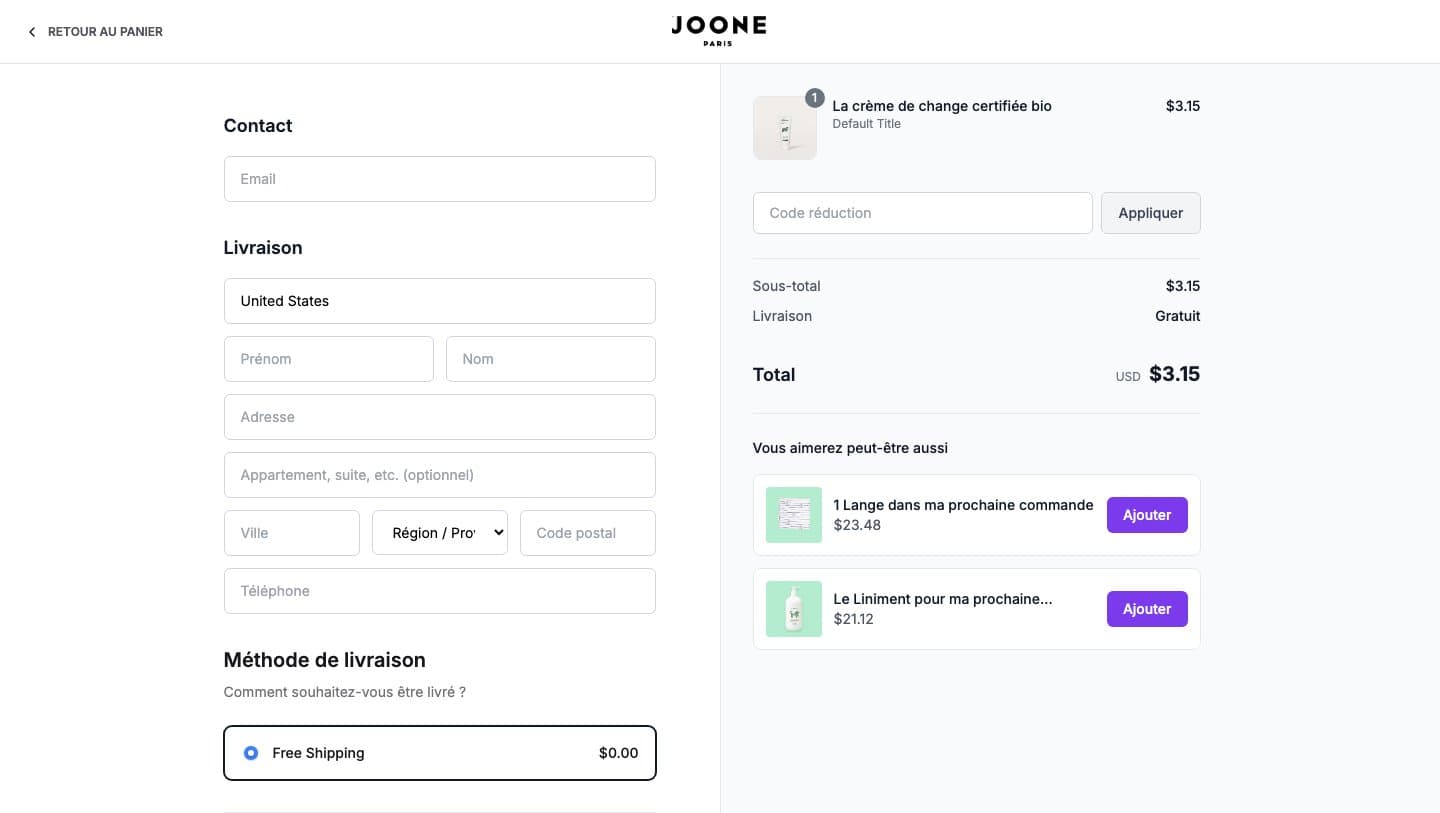Open the United States country selector
The height and width of the screenshot is (813, 1440).
tap(440, 301)
